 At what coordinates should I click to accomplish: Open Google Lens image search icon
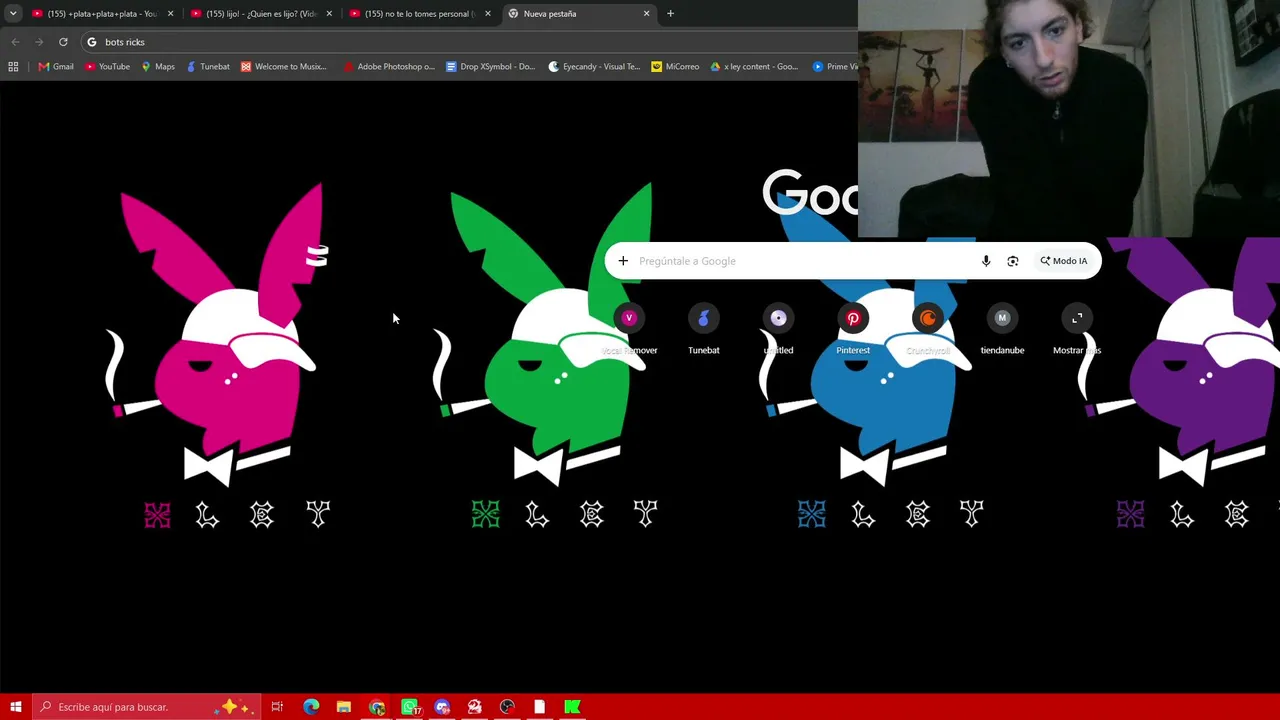click(x=1013, y=261)
